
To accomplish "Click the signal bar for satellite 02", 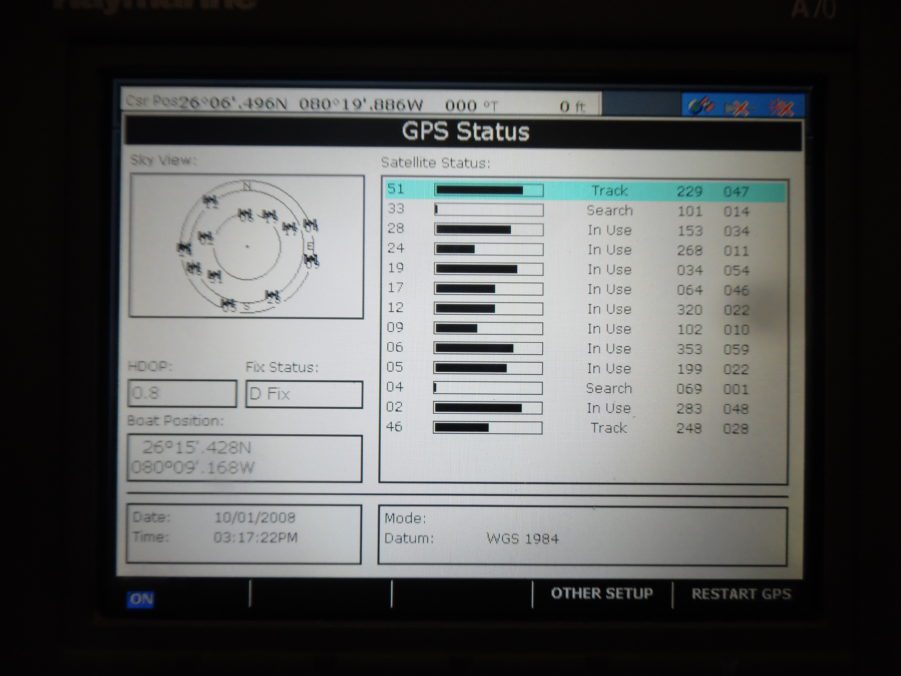I will [x=488, y=408].
